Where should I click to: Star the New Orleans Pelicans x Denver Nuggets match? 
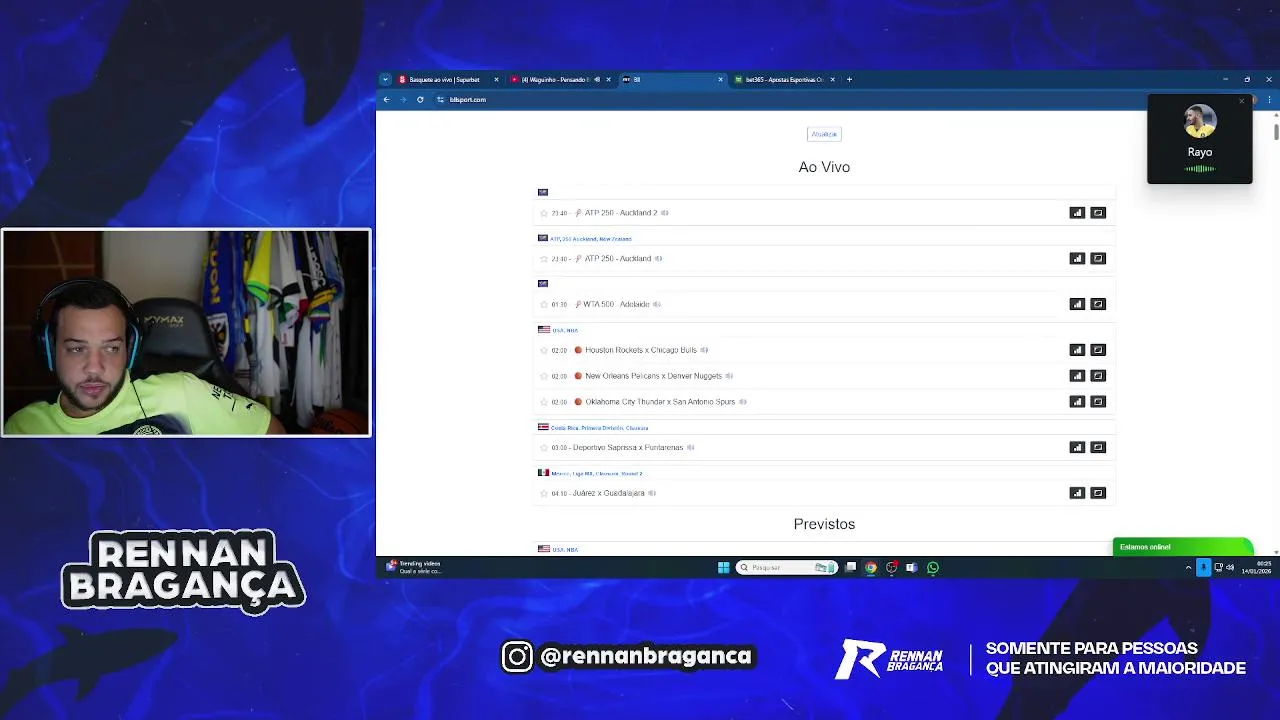click(x=544, y=376)
